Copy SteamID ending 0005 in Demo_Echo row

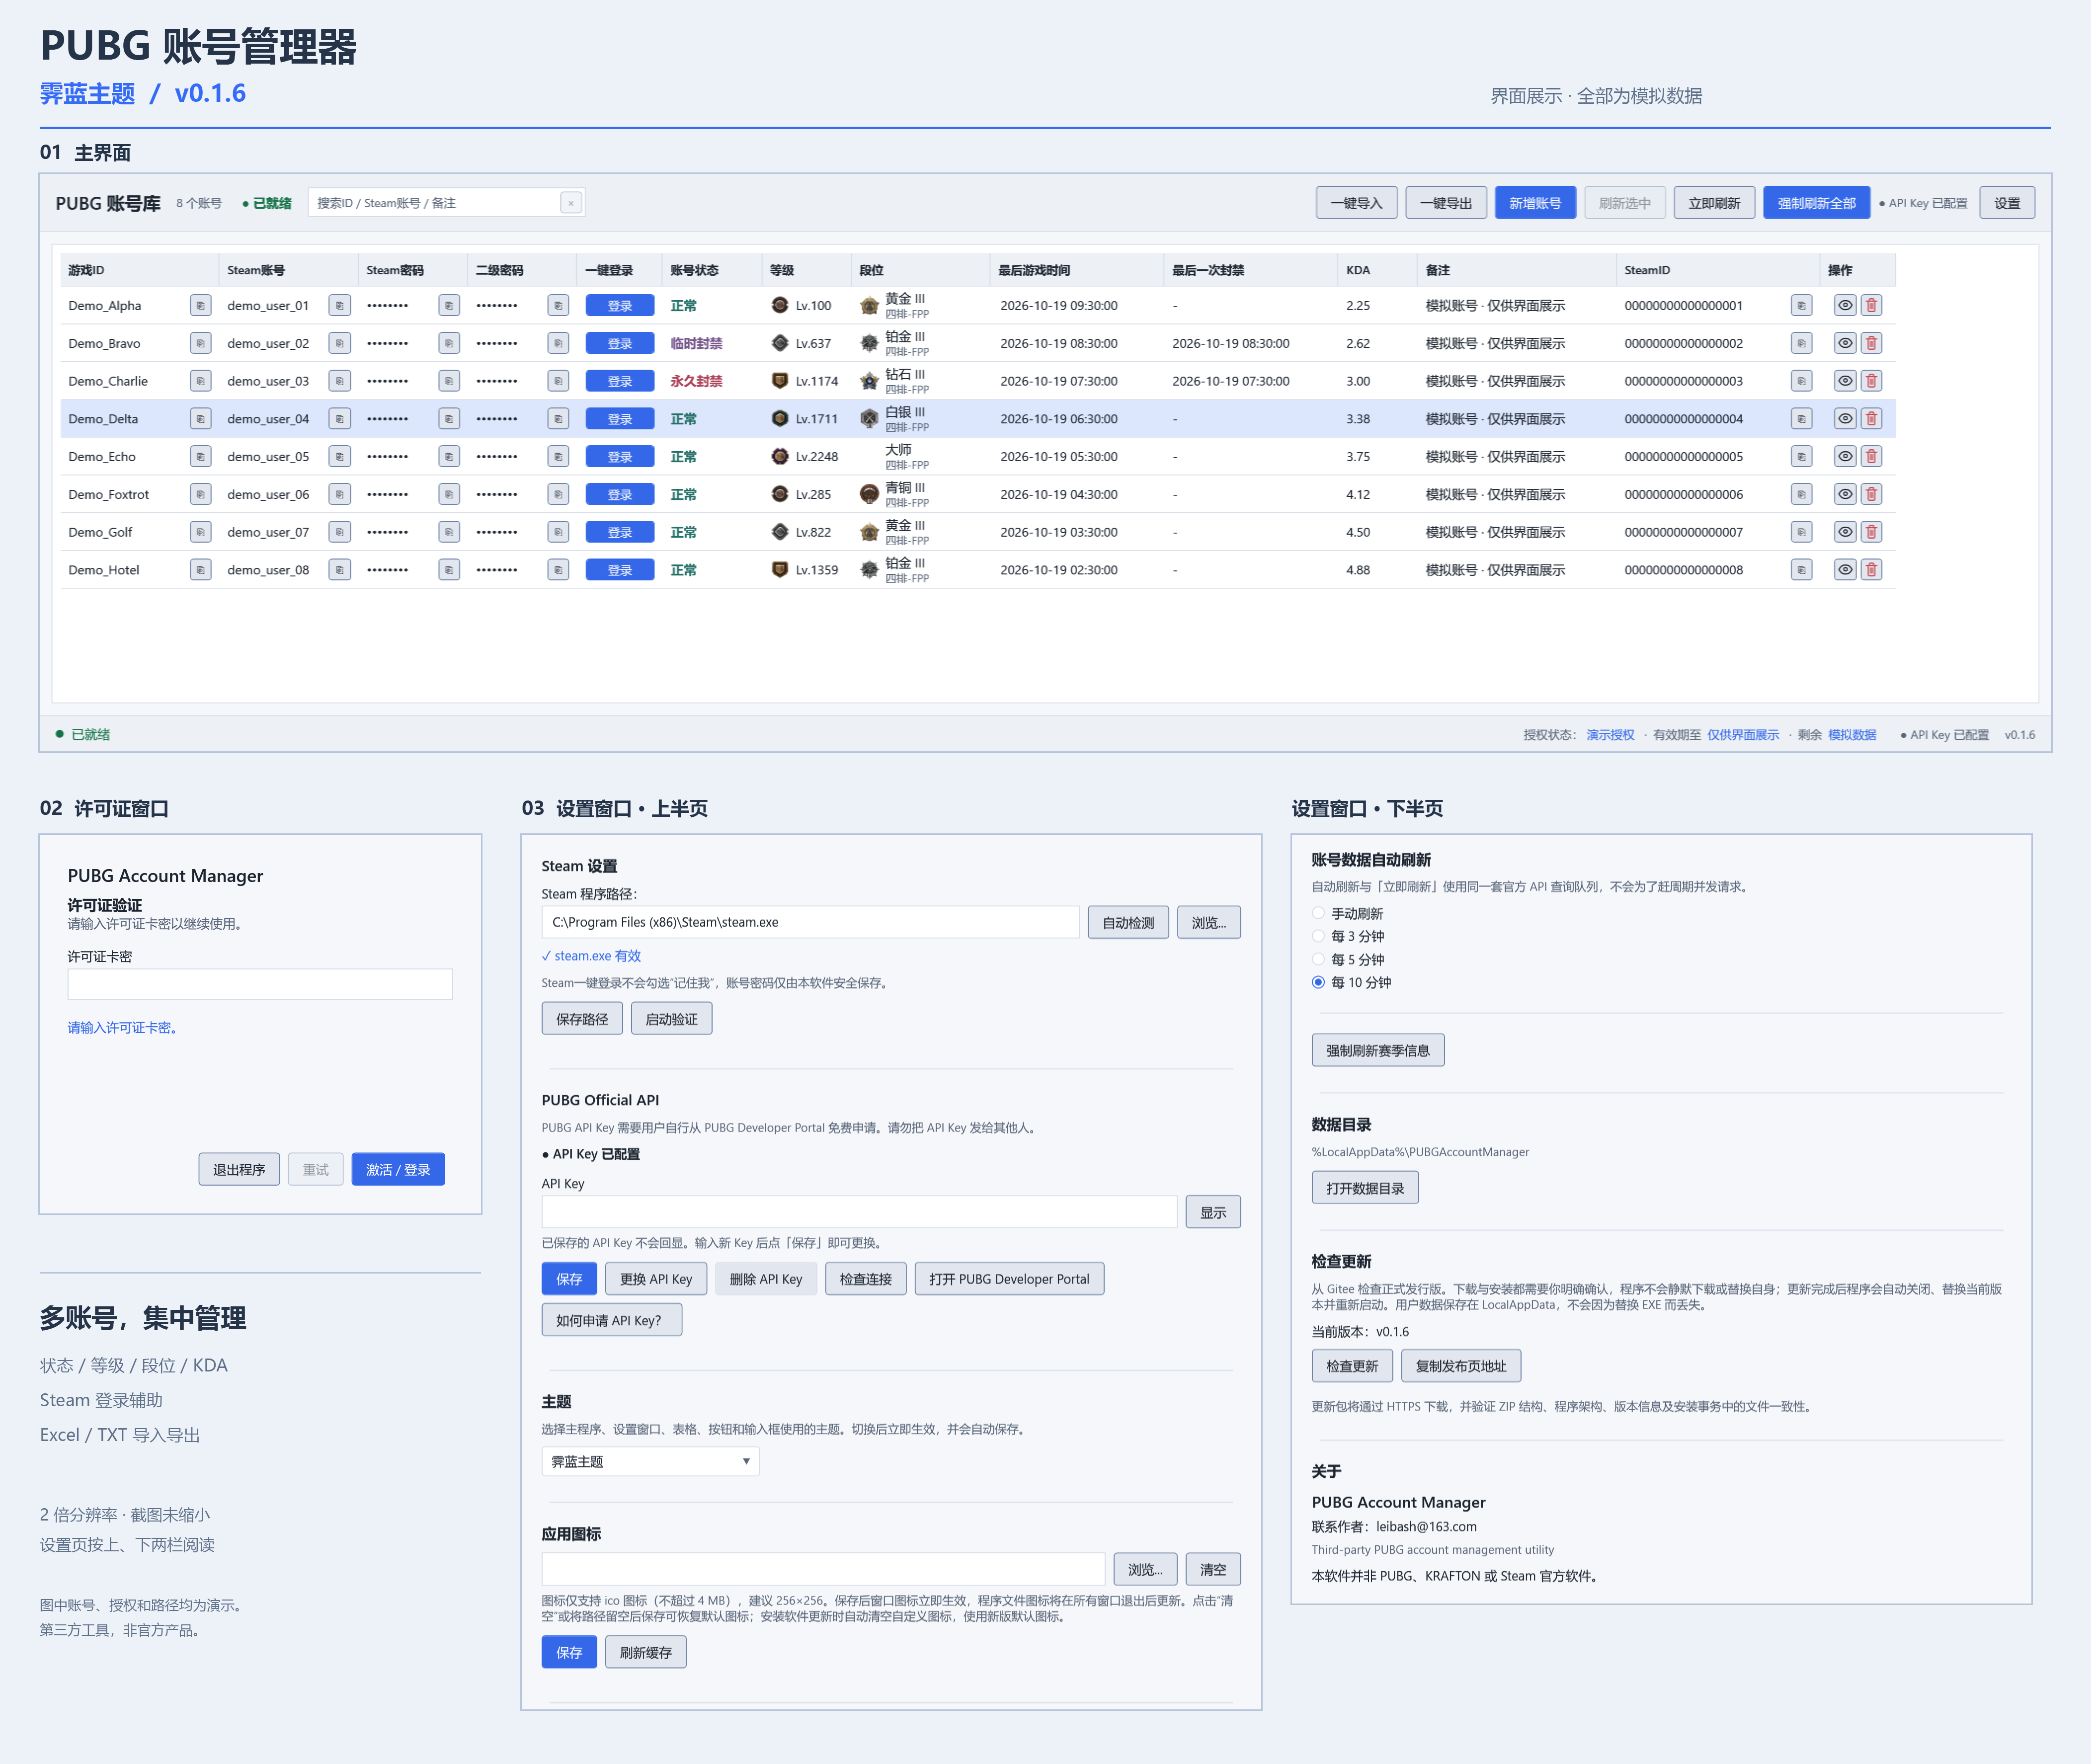tap(1801, 457)
